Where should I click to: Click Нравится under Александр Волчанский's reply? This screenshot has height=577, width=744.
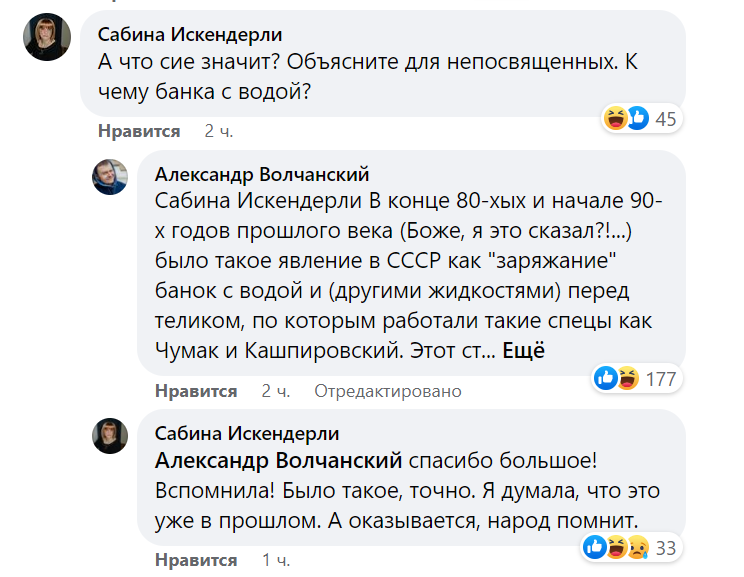196,391
